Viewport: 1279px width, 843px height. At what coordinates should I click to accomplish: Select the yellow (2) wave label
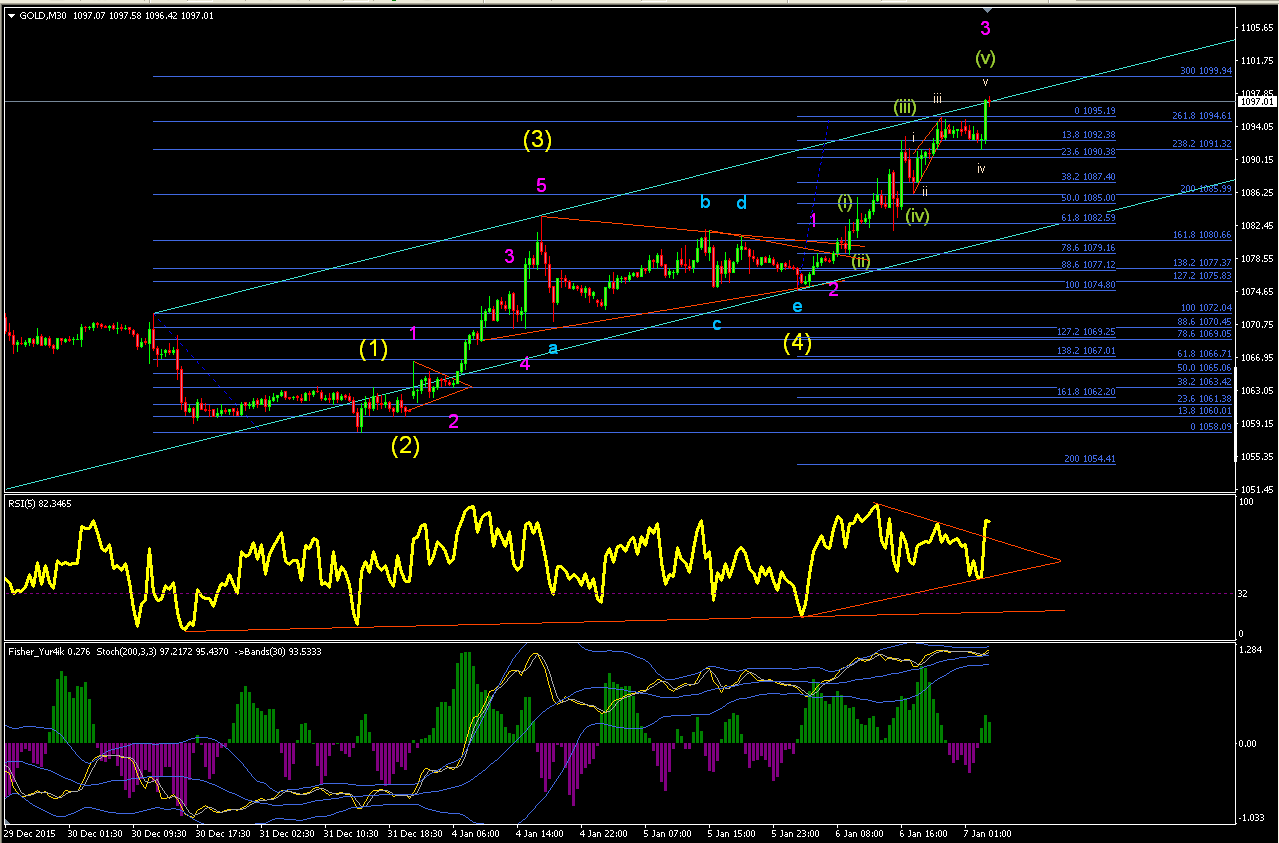point(405,446)
